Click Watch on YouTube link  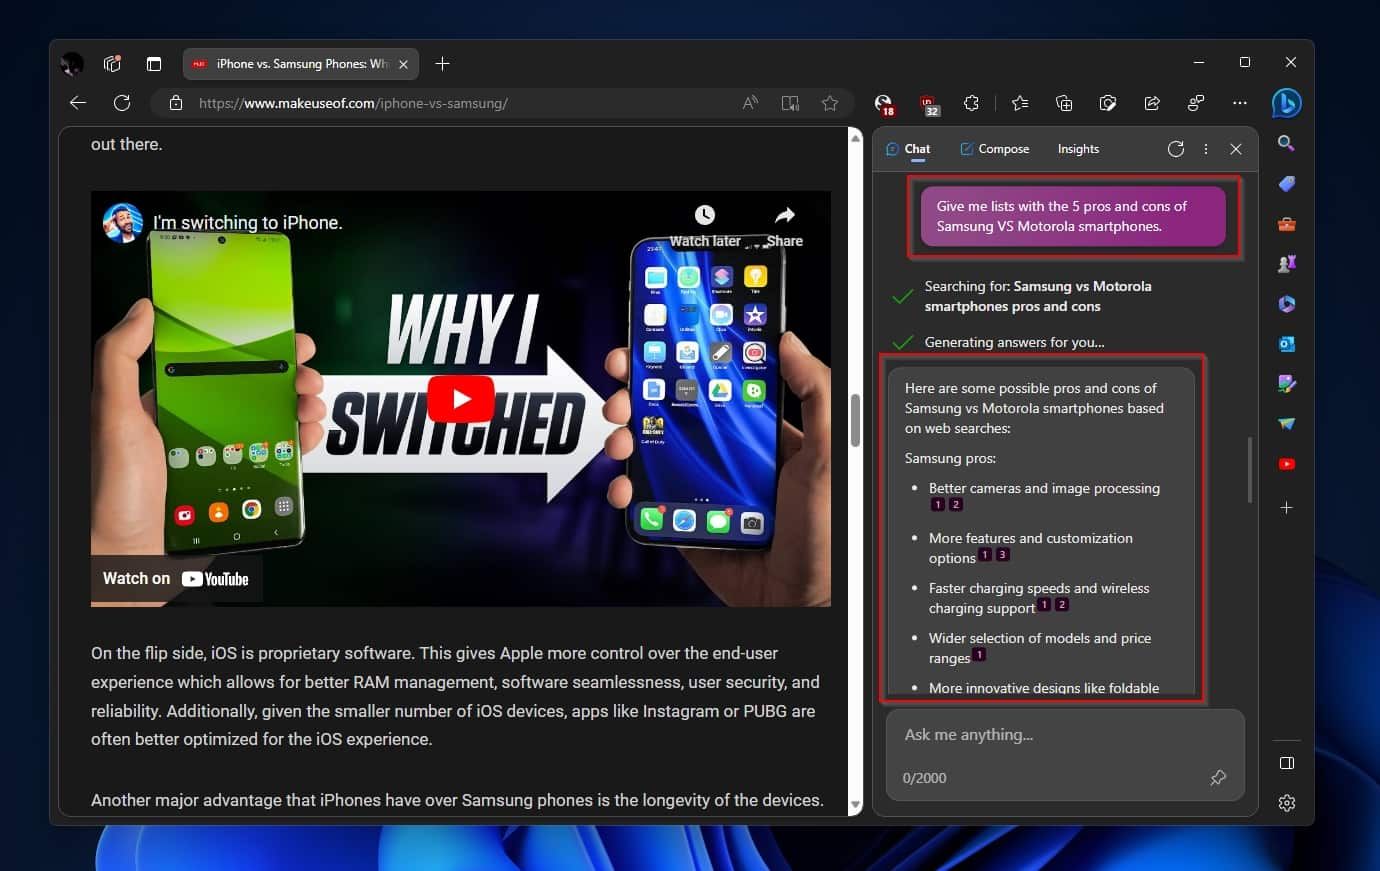[x=176, y=579]
